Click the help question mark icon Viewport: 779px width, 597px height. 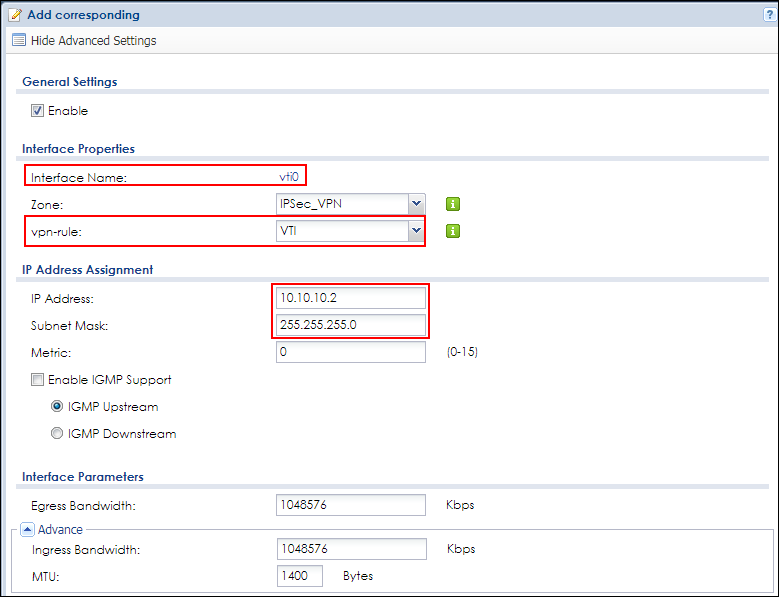(x=768, y=15)
